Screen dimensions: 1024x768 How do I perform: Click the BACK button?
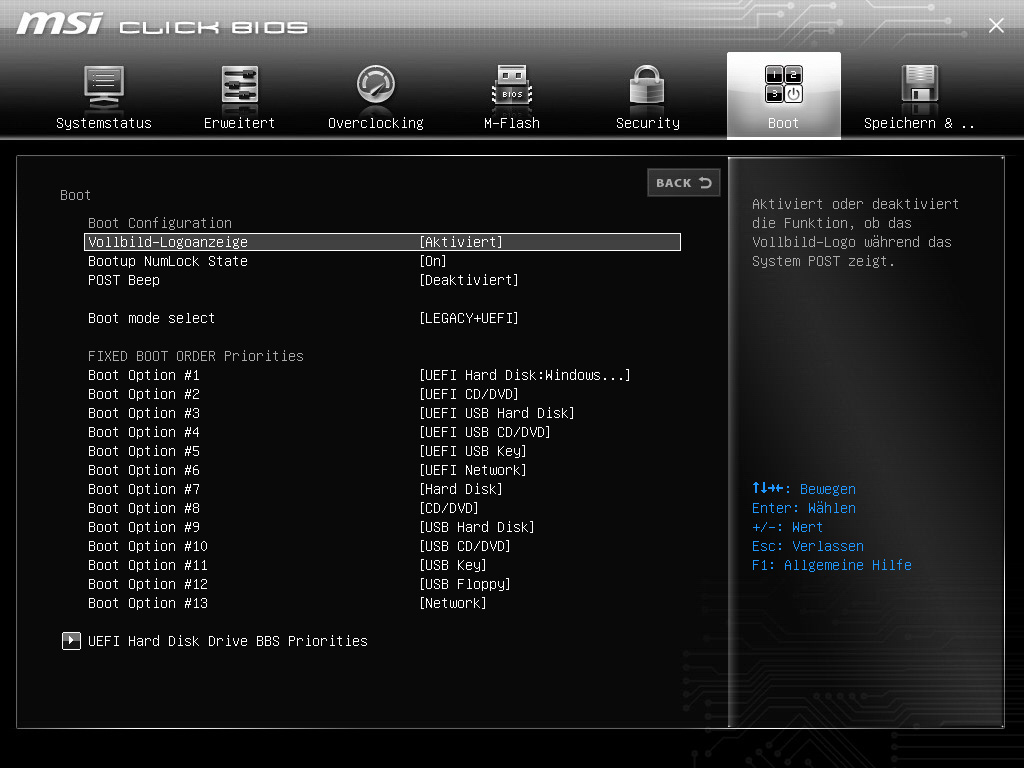(684, 183)
